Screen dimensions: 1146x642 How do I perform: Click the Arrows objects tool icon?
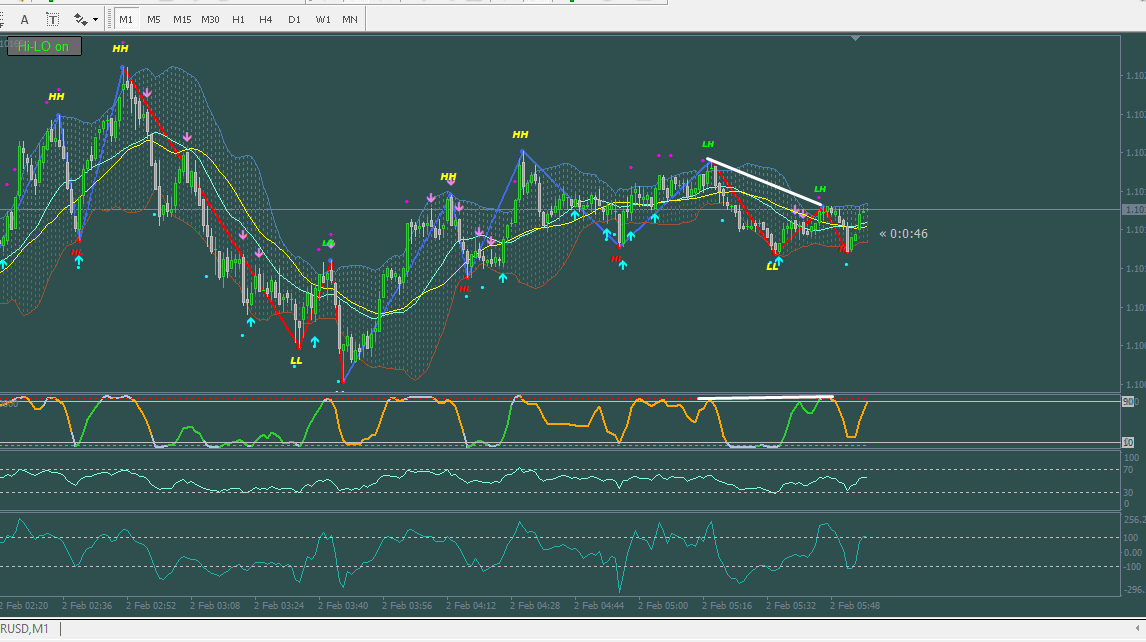78,19
